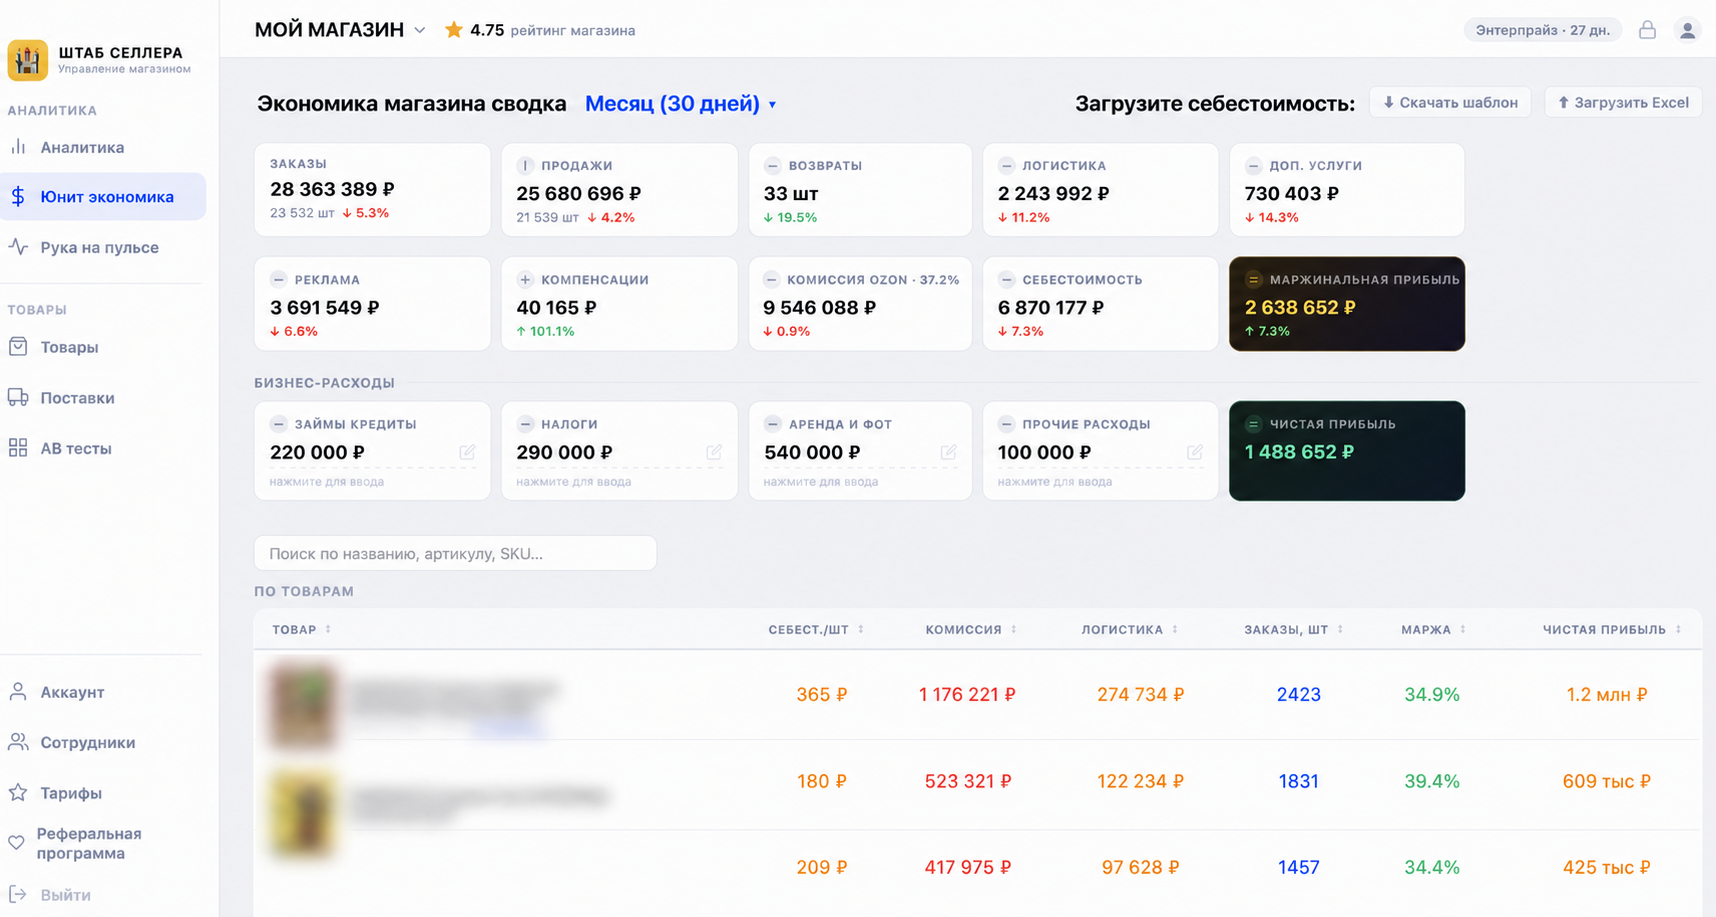
Task: Click the truck icon of Поставки
Action: [x=18, y=398]
